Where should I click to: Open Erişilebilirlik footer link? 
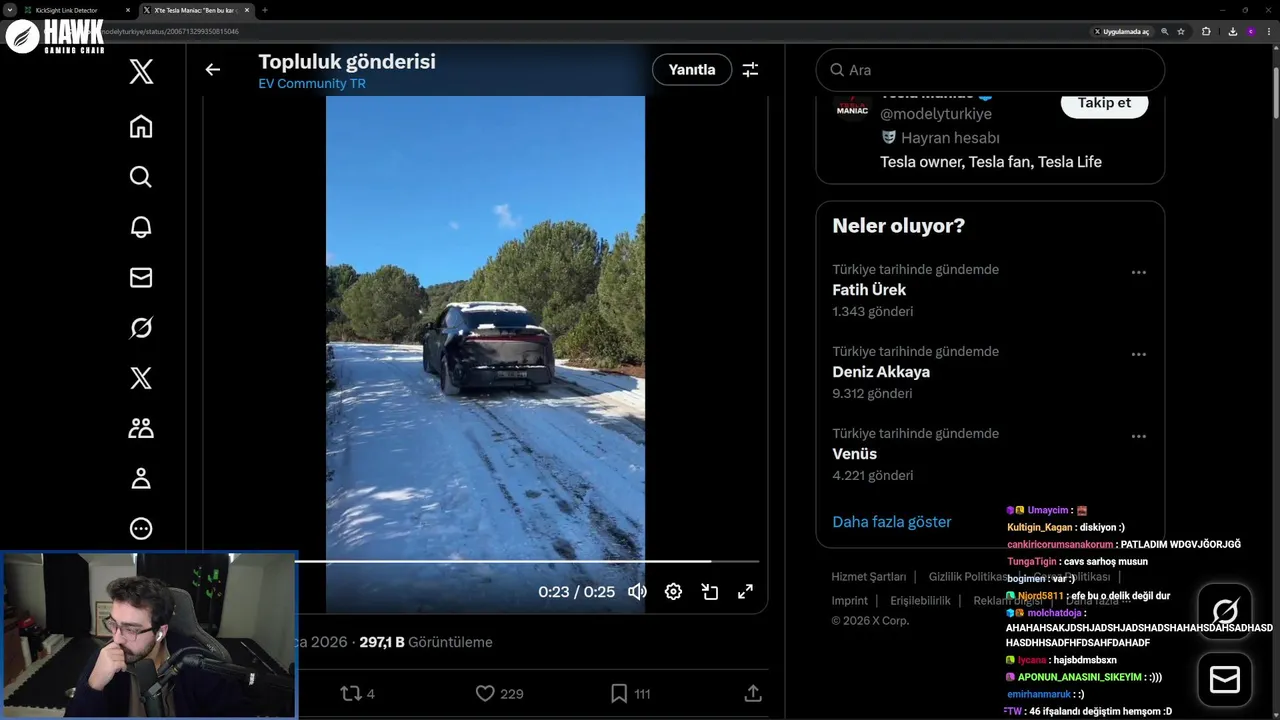pos(920,601)
